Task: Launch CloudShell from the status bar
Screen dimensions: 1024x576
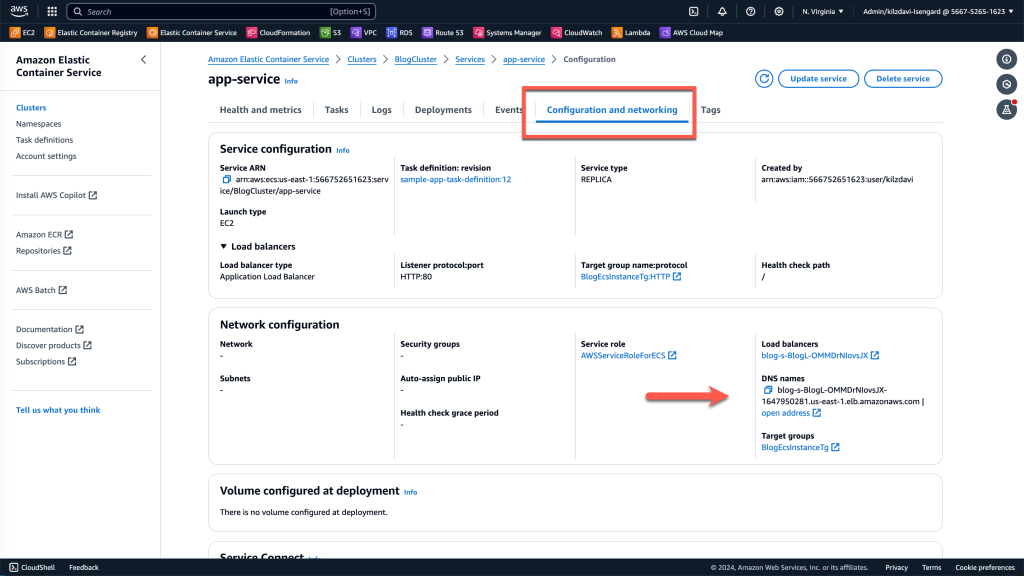Action: point(31,567)
